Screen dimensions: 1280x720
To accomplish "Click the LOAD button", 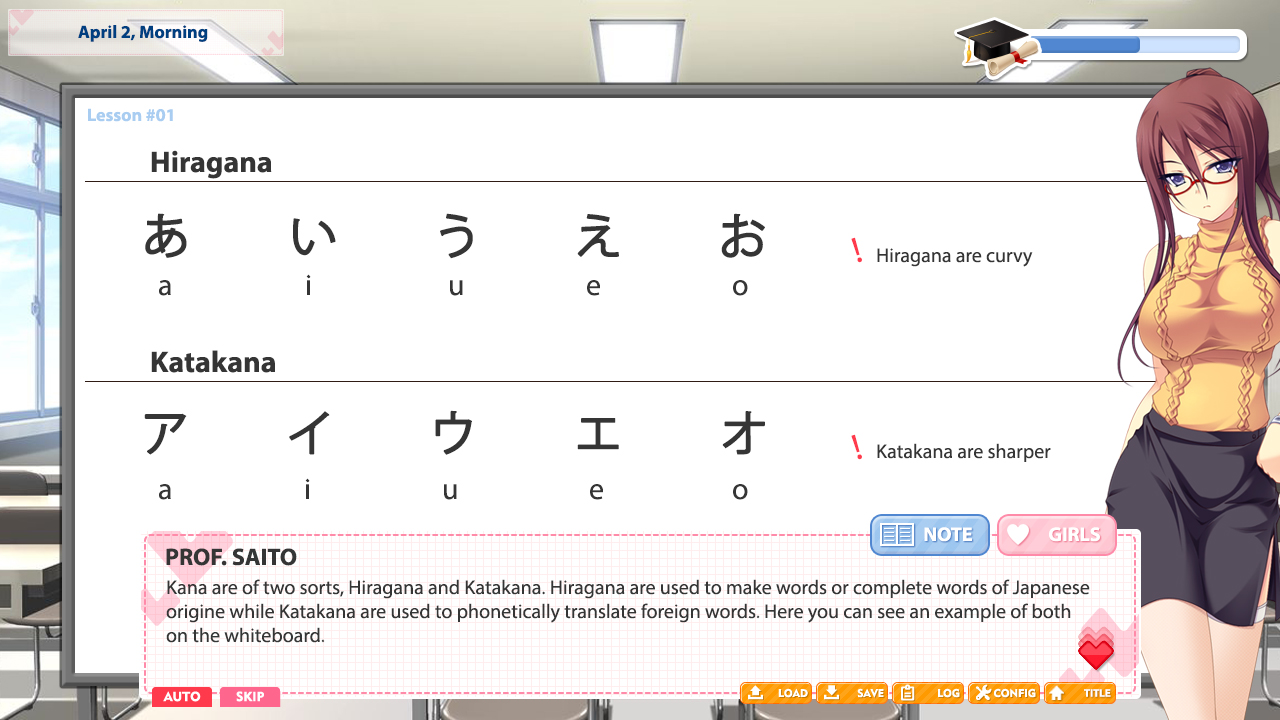I will click(x=776, y=693).
